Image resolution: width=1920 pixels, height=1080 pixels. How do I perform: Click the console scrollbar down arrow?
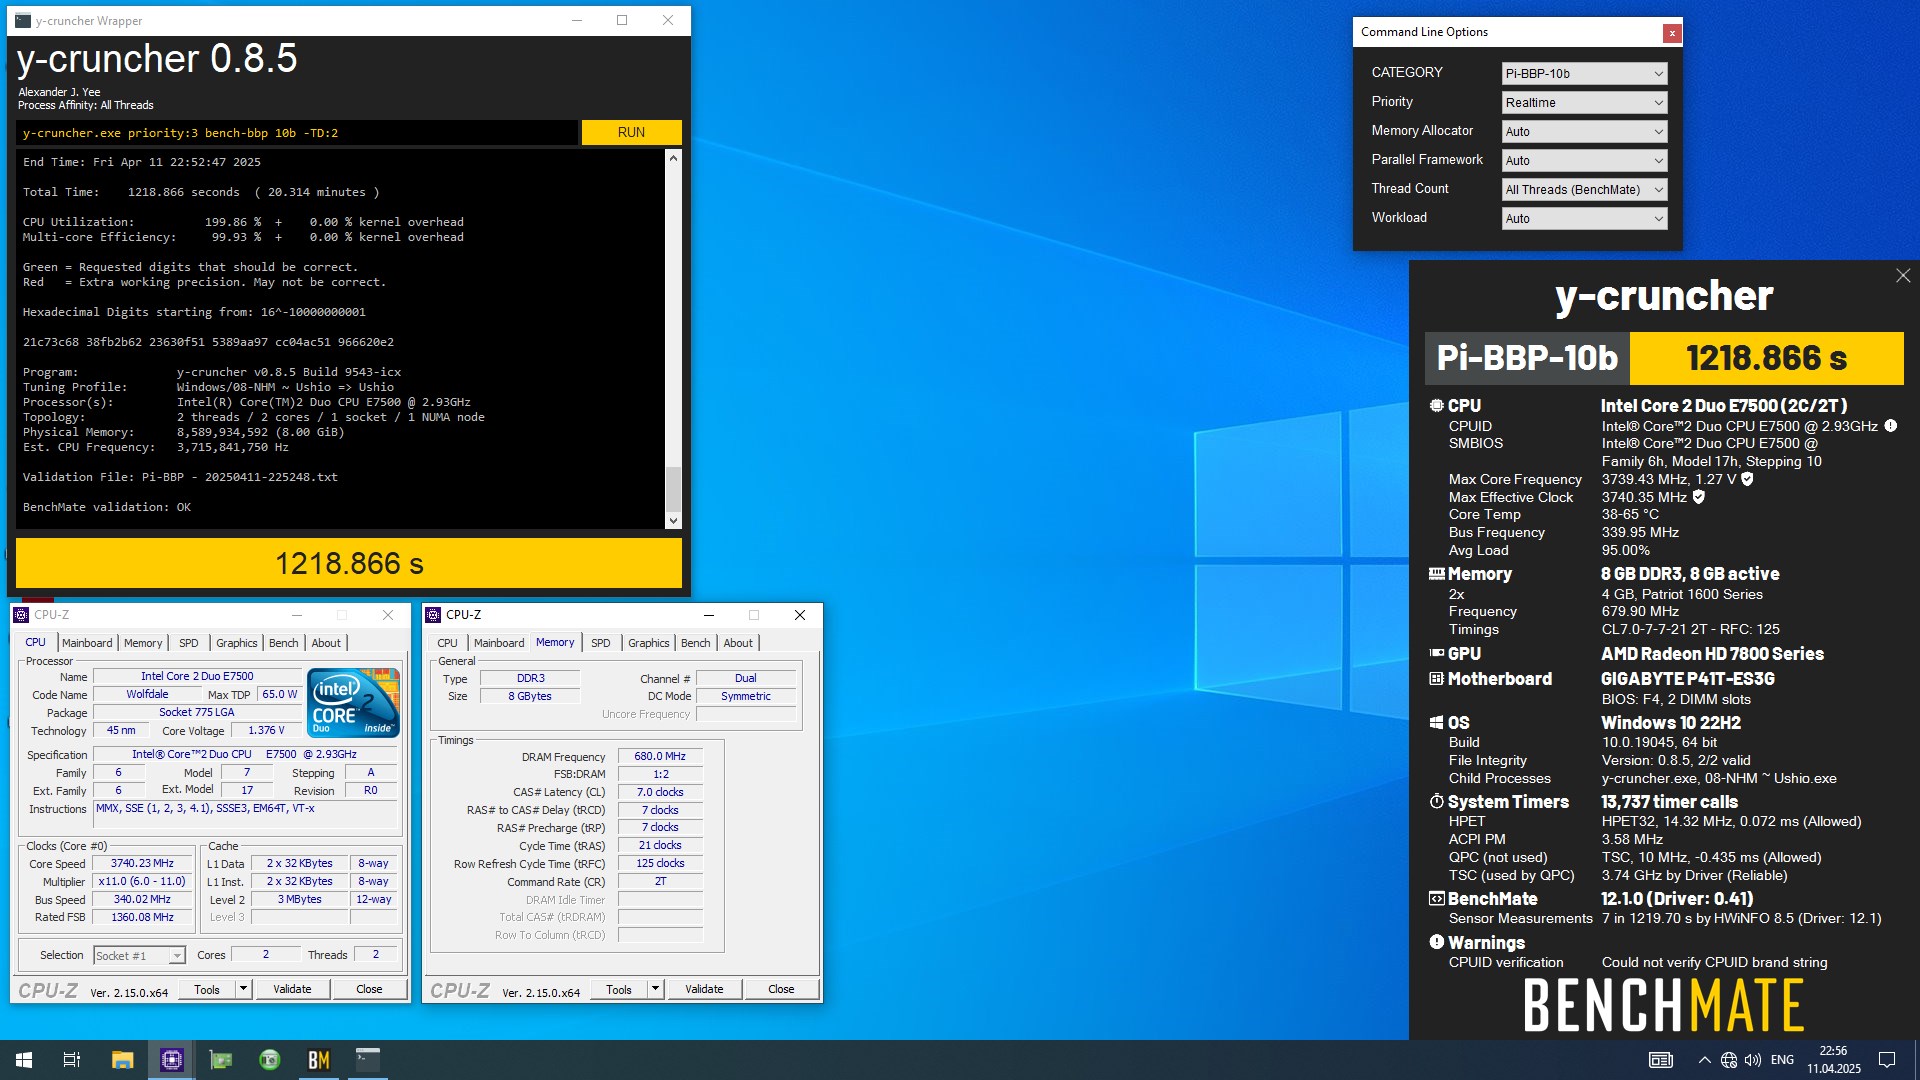pyautogui.click(x=673, y=520)
